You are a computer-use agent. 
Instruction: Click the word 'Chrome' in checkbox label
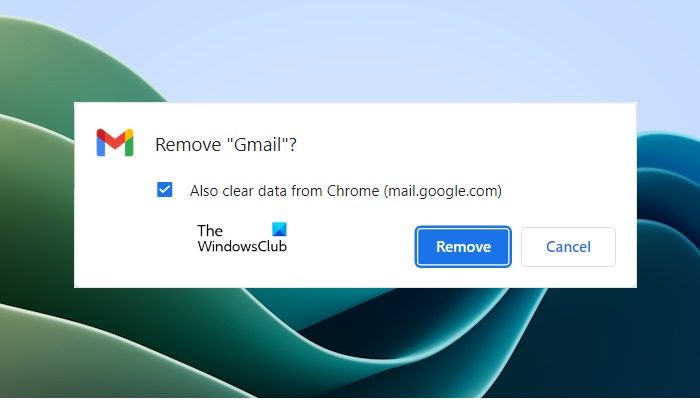[x=353, y=191]
